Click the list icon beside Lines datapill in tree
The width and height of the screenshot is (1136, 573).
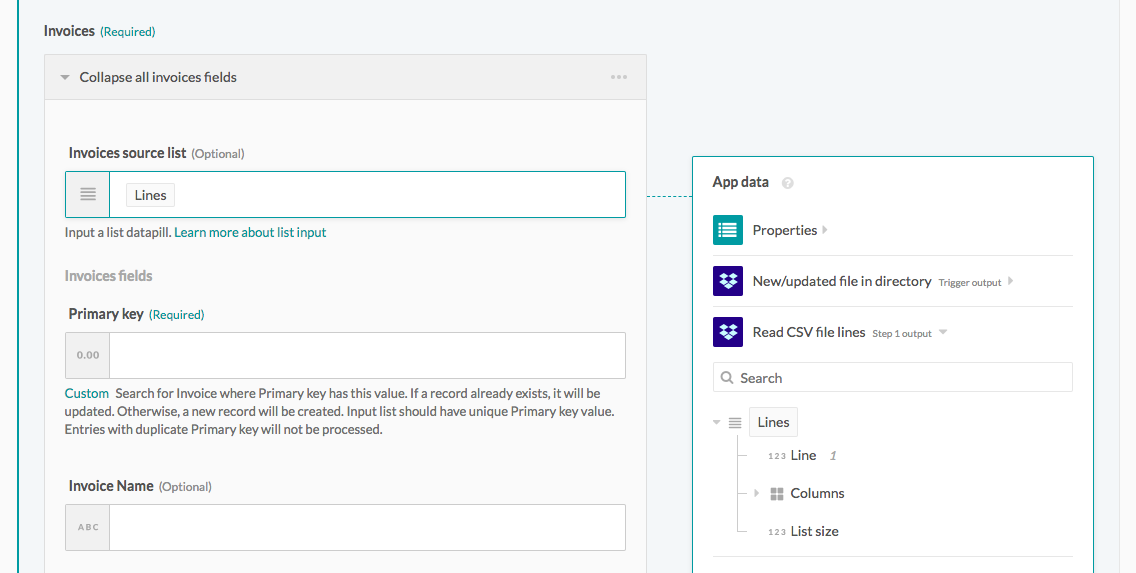pyautogui.click(x=735, y=422)
